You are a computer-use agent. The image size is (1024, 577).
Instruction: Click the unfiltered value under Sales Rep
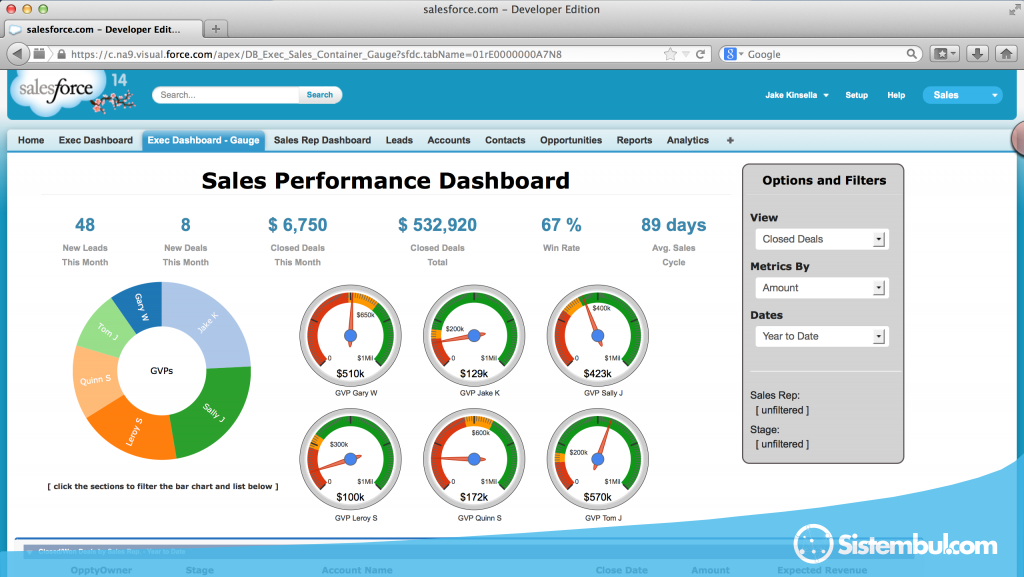pos(782,410)
